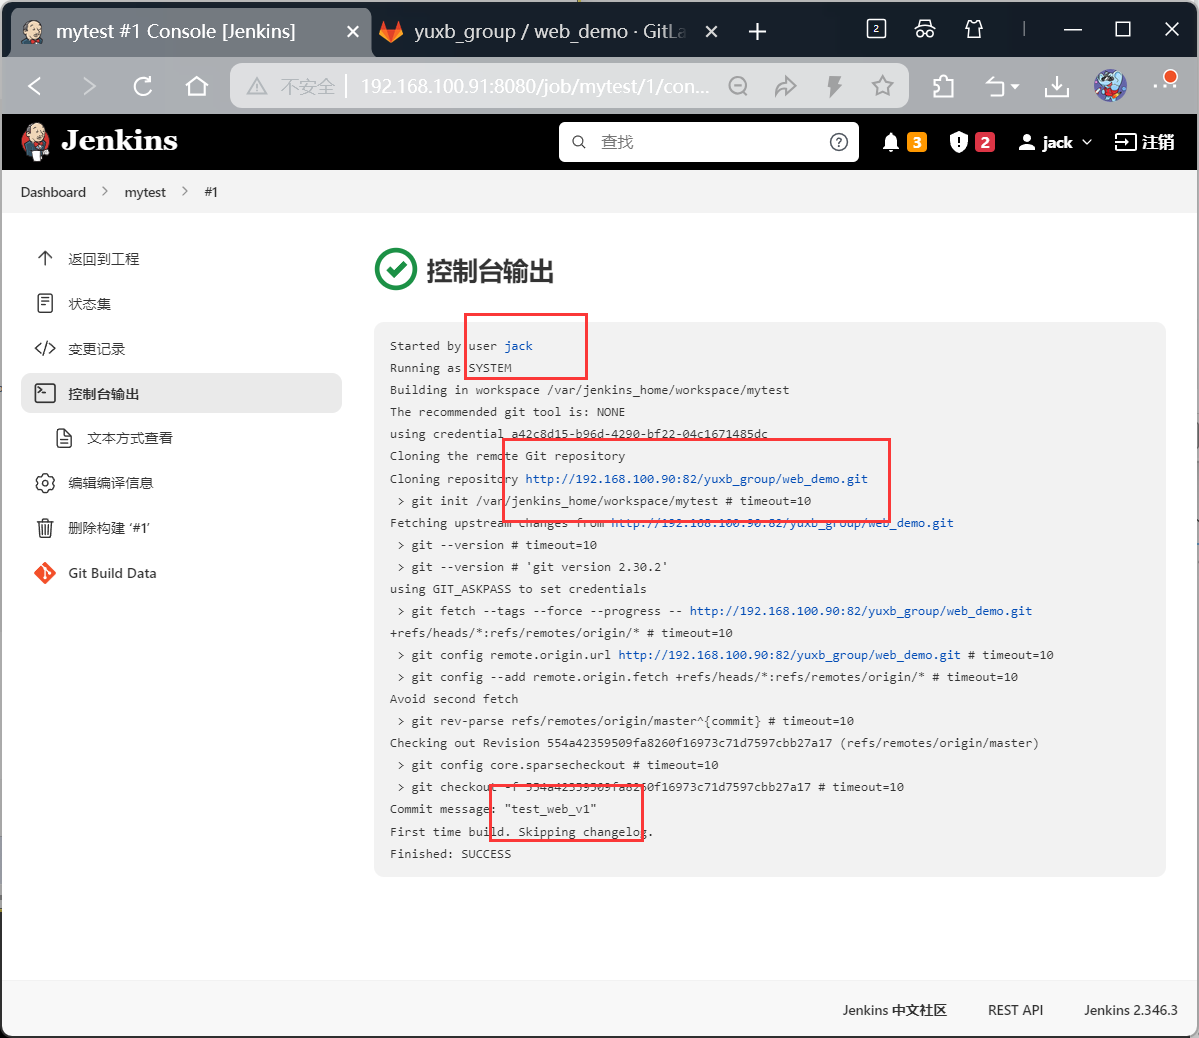The width and height of the screenshot is (1199, 1038).
Task: Click the browser address bar URL
Action: point(535,86)
